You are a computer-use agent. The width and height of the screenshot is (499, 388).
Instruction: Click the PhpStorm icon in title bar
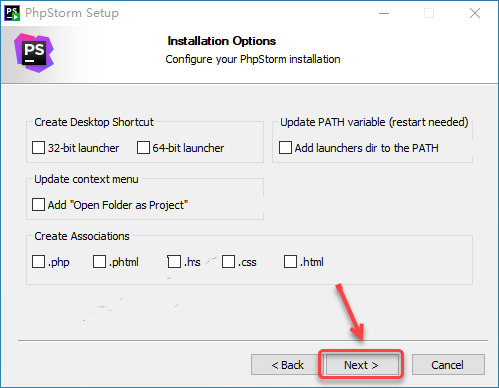12,13
